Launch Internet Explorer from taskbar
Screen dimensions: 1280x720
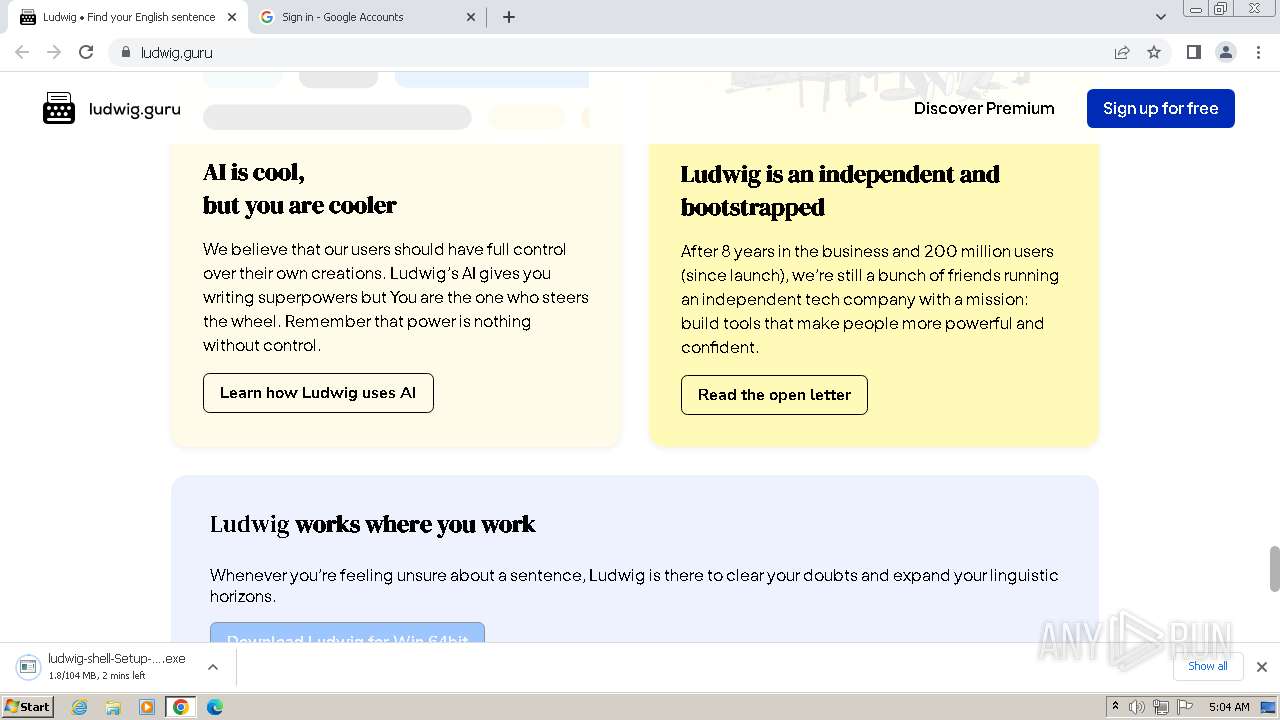(80, 707)
